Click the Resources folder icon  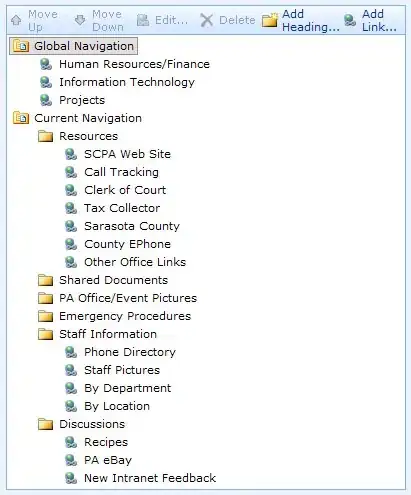tap(46, 136)
